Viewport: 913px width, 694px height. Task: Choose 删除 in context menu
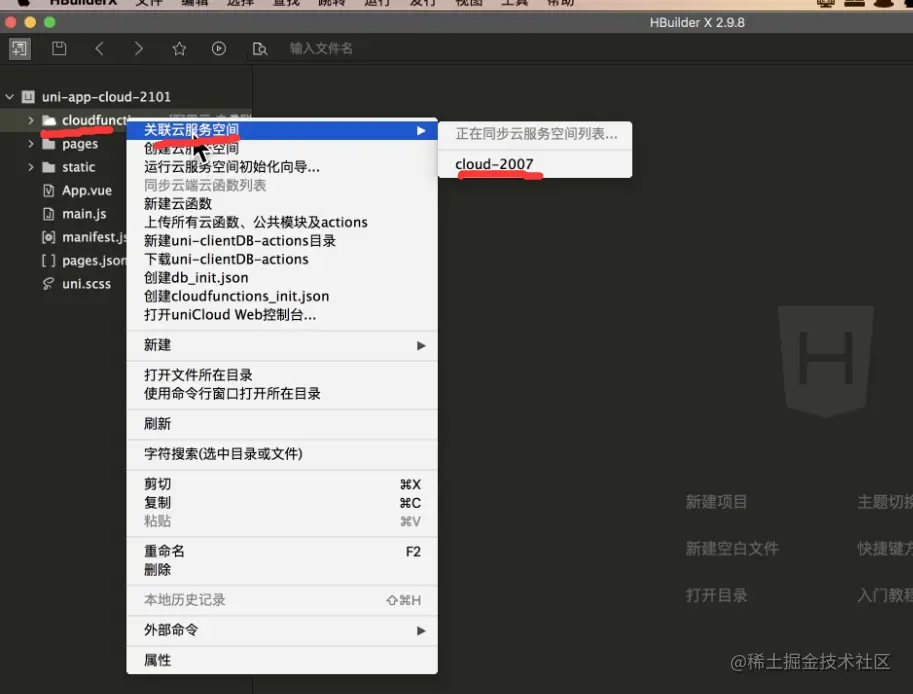pyautogui.click(x=282, y=569)
